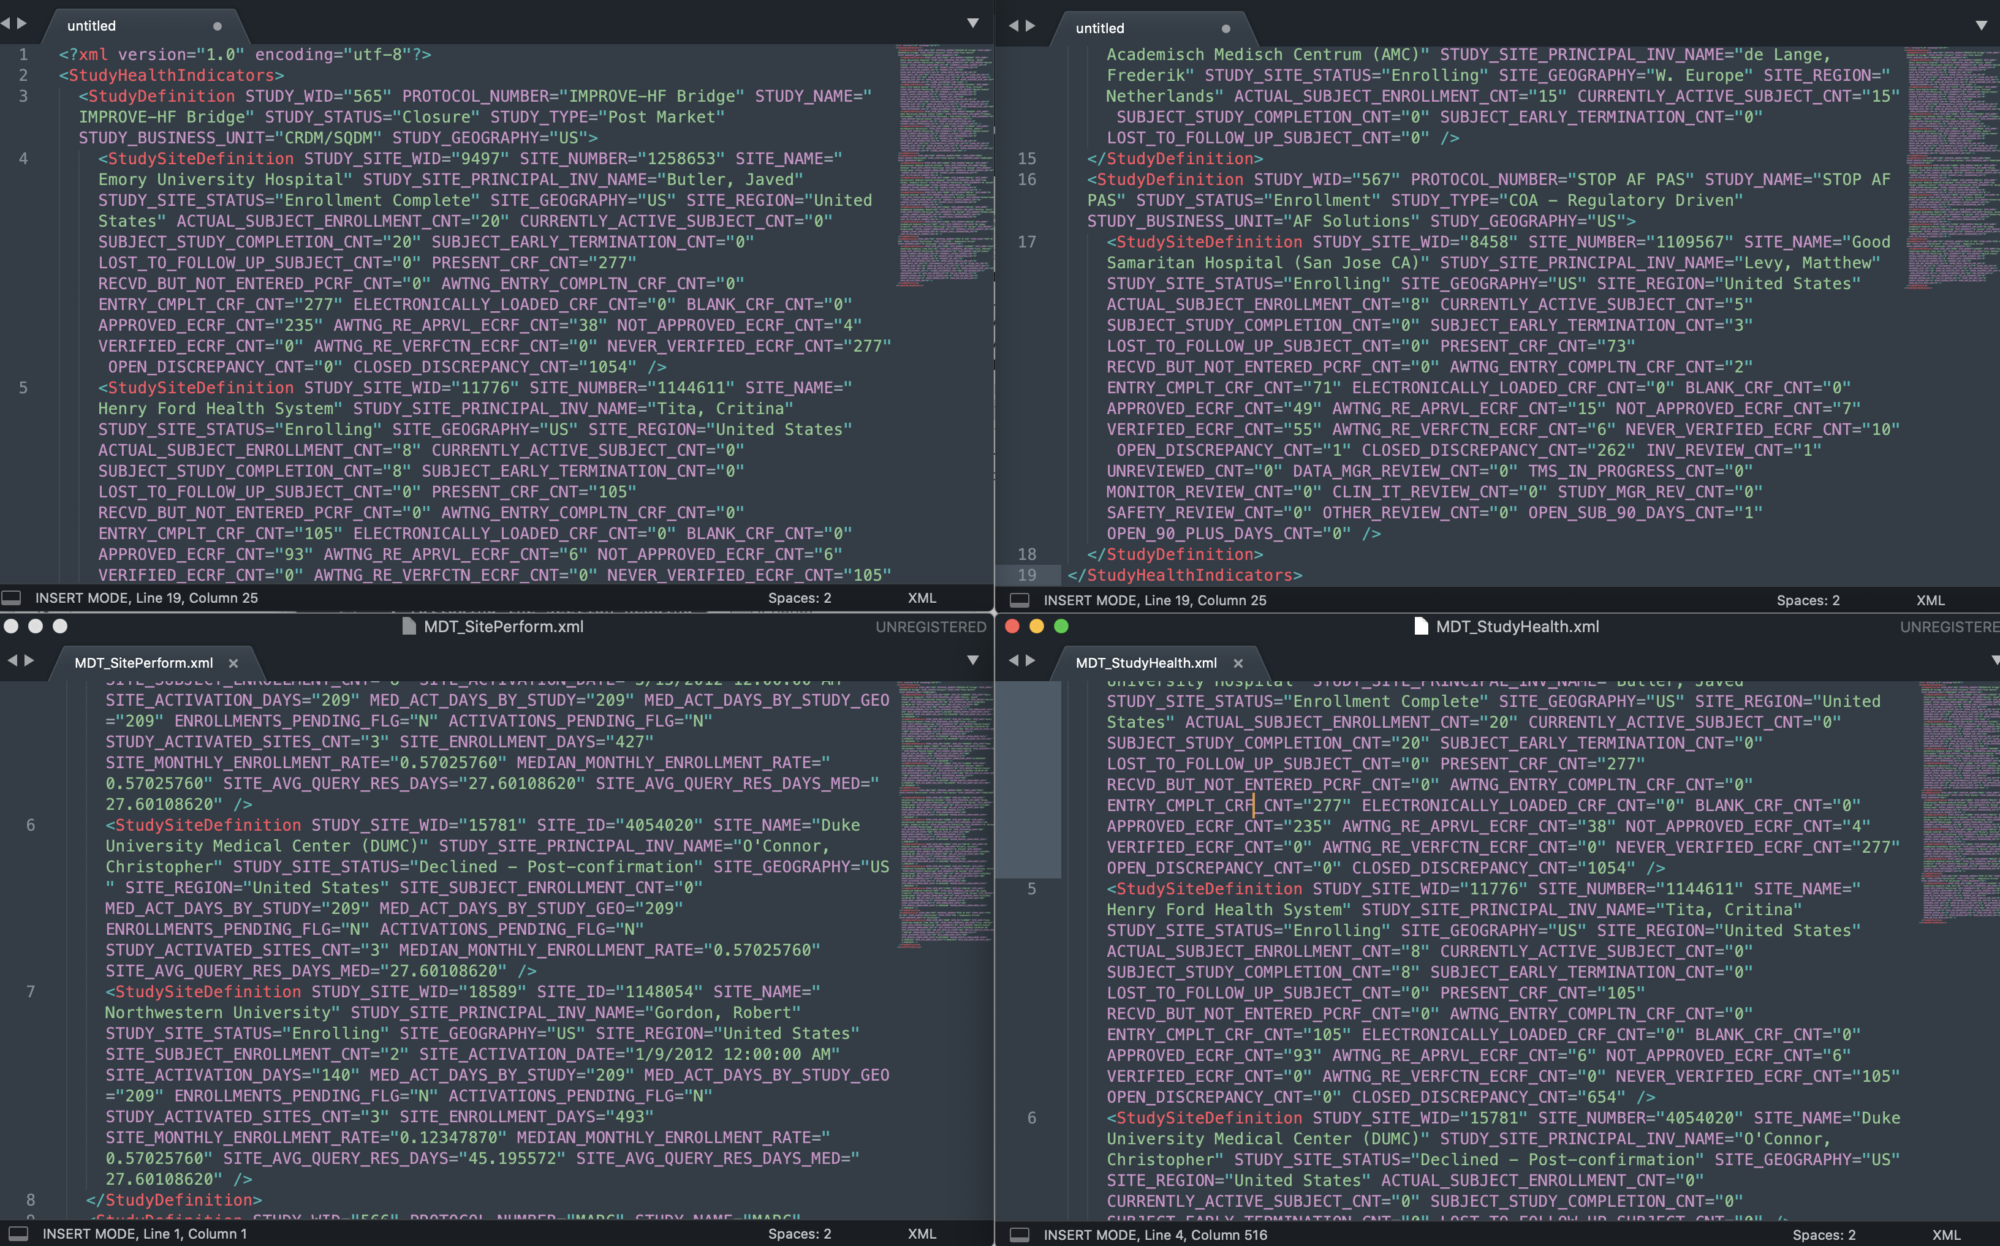Open Spaces: 2 indentation menu in MDT_StudyHealth.xml window

click(x=1824, y=1235)
